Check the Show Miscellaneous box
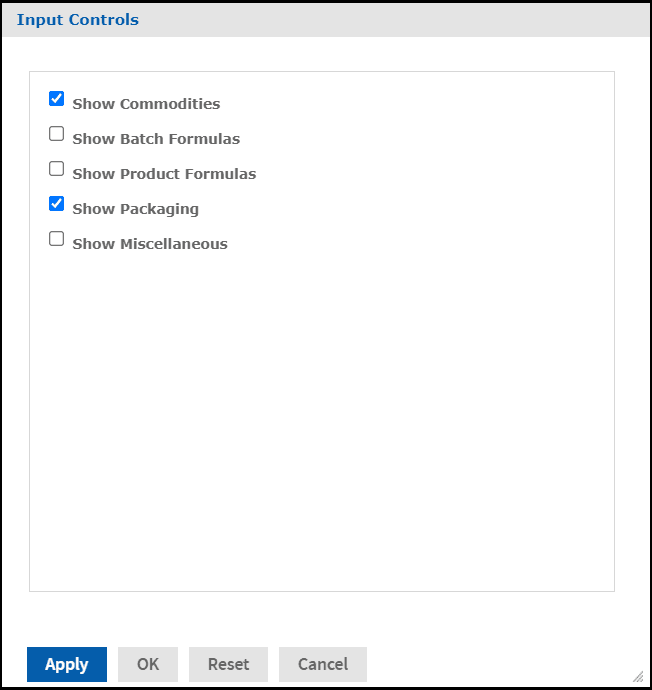This screenshot has width=652, height=690. tap(57, 239)
